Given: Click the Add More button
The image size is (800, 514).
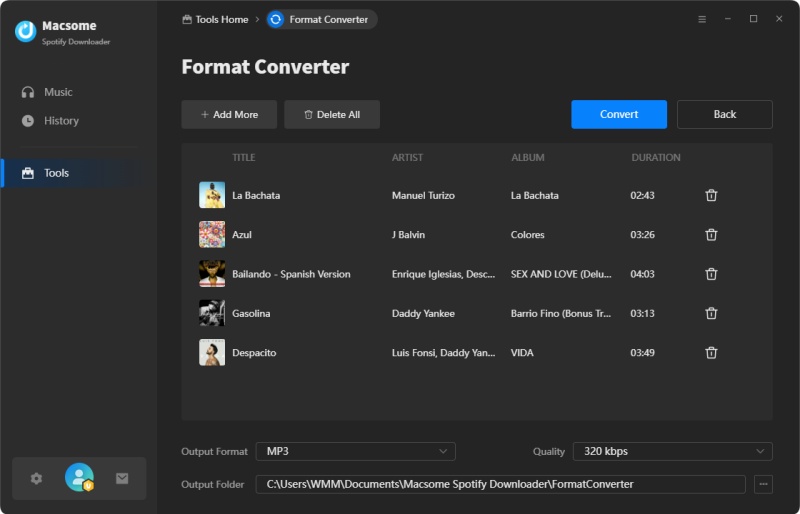Looking at the screenshot, I should [x=229, y=114].
